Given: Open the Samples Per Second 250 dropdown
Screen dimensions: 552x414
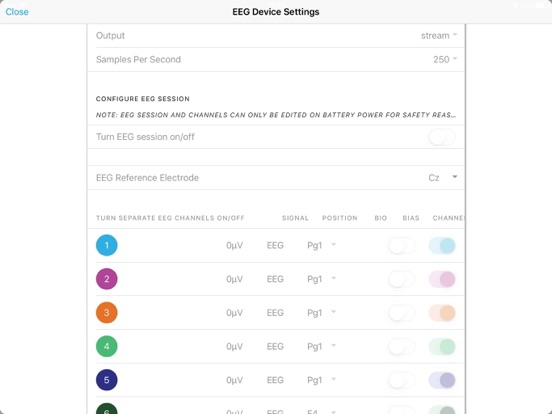Looking at the screenshot, I should pyautogui.click(x=445, y=59).
